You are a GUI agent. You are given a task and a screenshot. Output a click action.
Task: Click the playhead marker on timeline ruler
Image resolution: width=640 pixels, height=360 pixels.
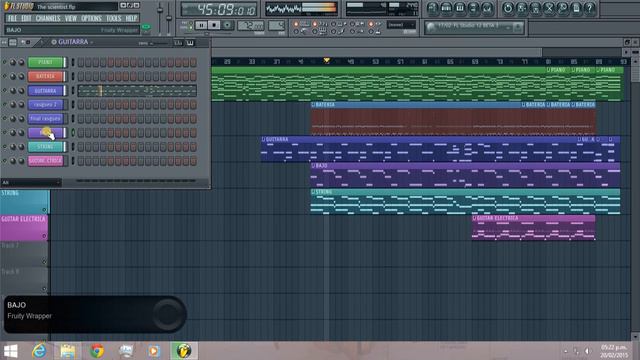click(x=327, y=61)
